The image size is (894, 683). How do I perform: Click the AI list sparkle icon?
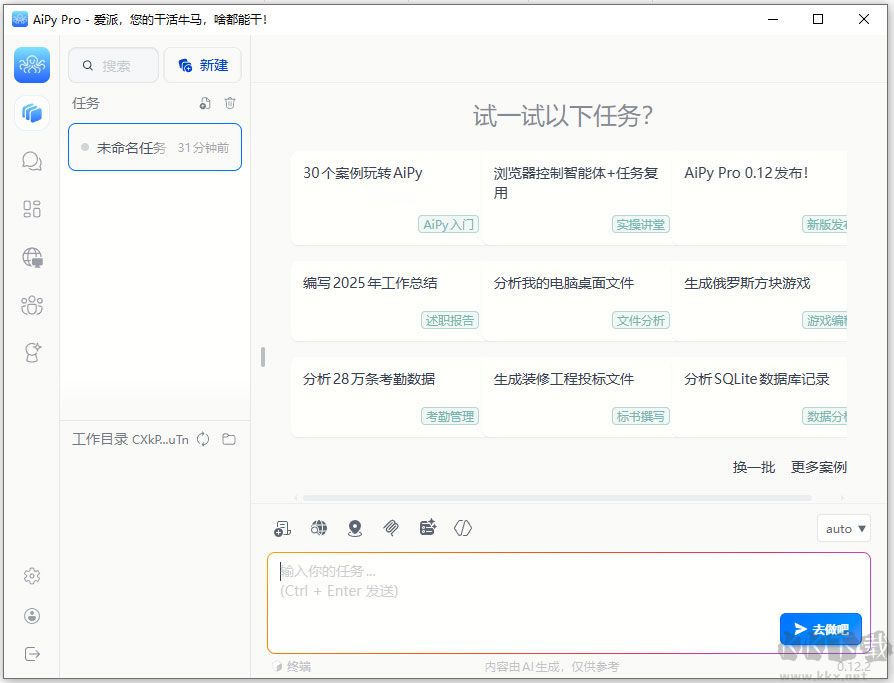pyautogui.click(x=428, y=527)
